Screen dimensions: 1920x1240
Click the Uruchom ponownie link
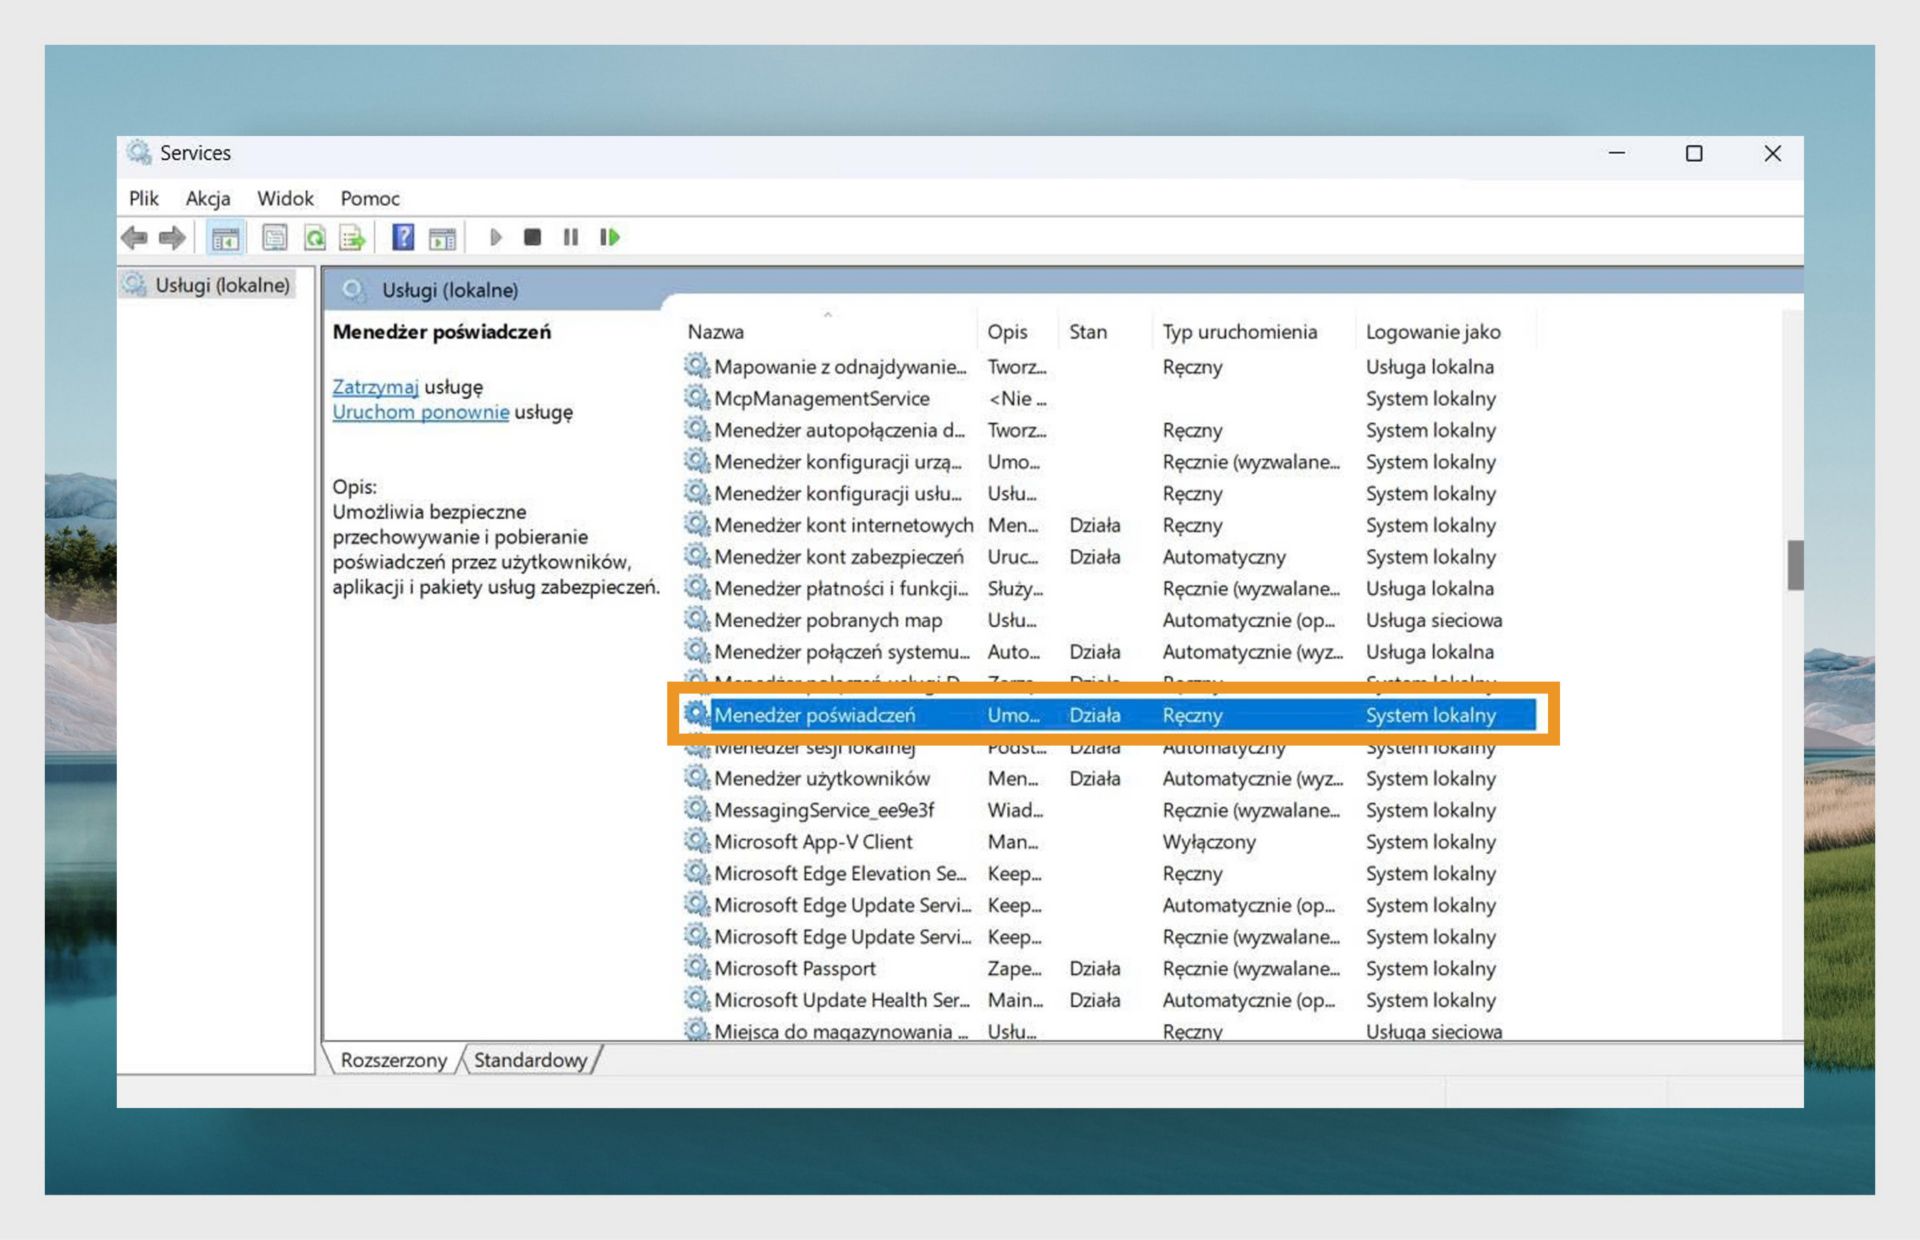coord(420,412)
